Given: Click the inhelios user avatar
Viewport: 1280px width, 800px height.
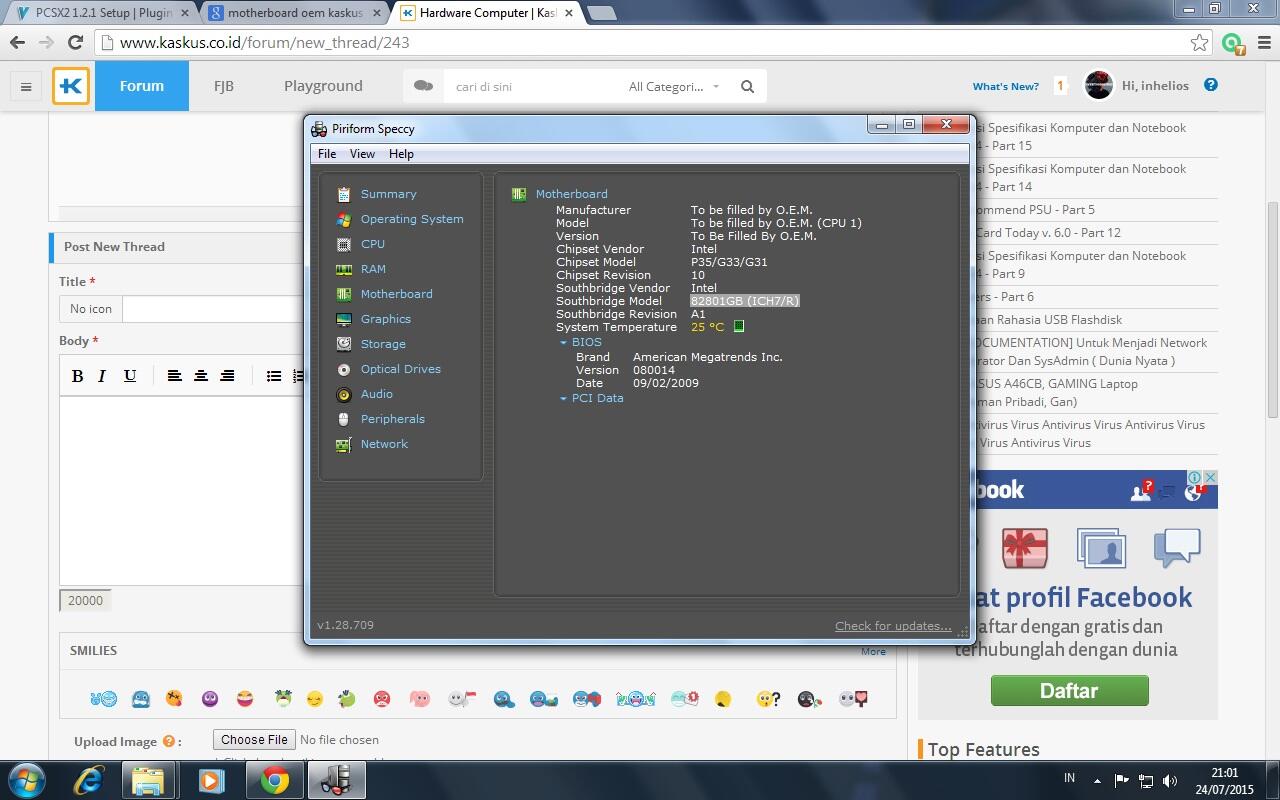Looking at the screenshot, I should (1099, 85).
